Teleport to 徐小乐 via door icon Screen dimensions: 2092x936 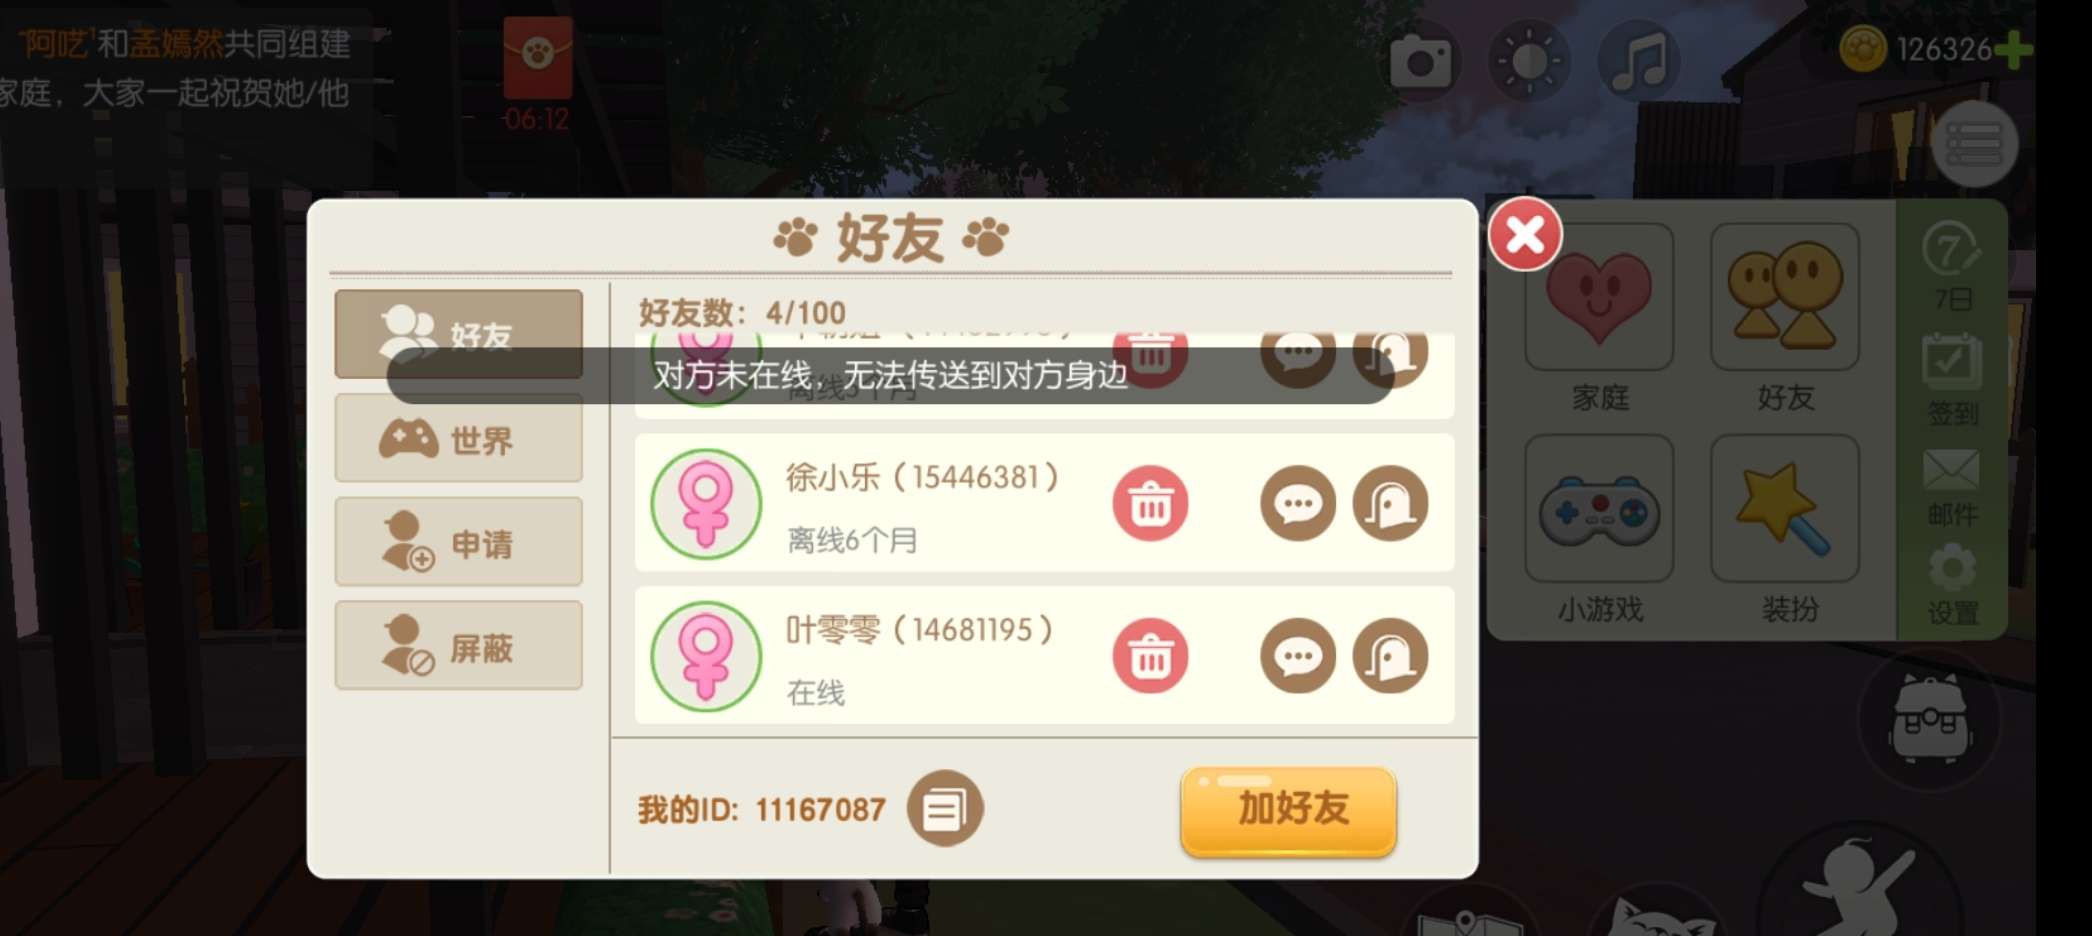[x=1390, y=504]
